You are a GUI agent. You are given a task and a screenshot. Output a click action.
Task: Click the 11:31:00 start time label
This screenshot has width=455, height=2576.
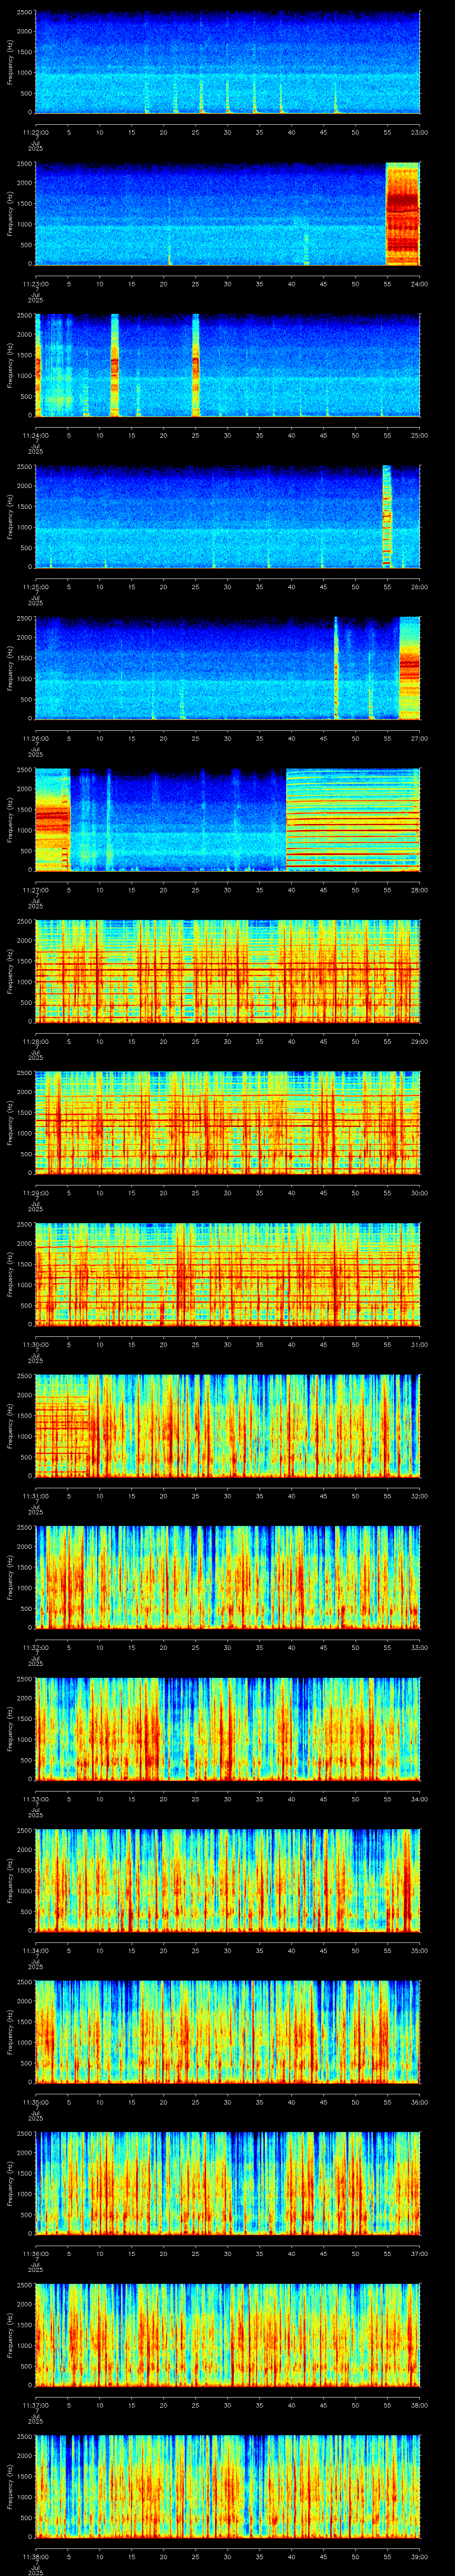point(35,1496)
